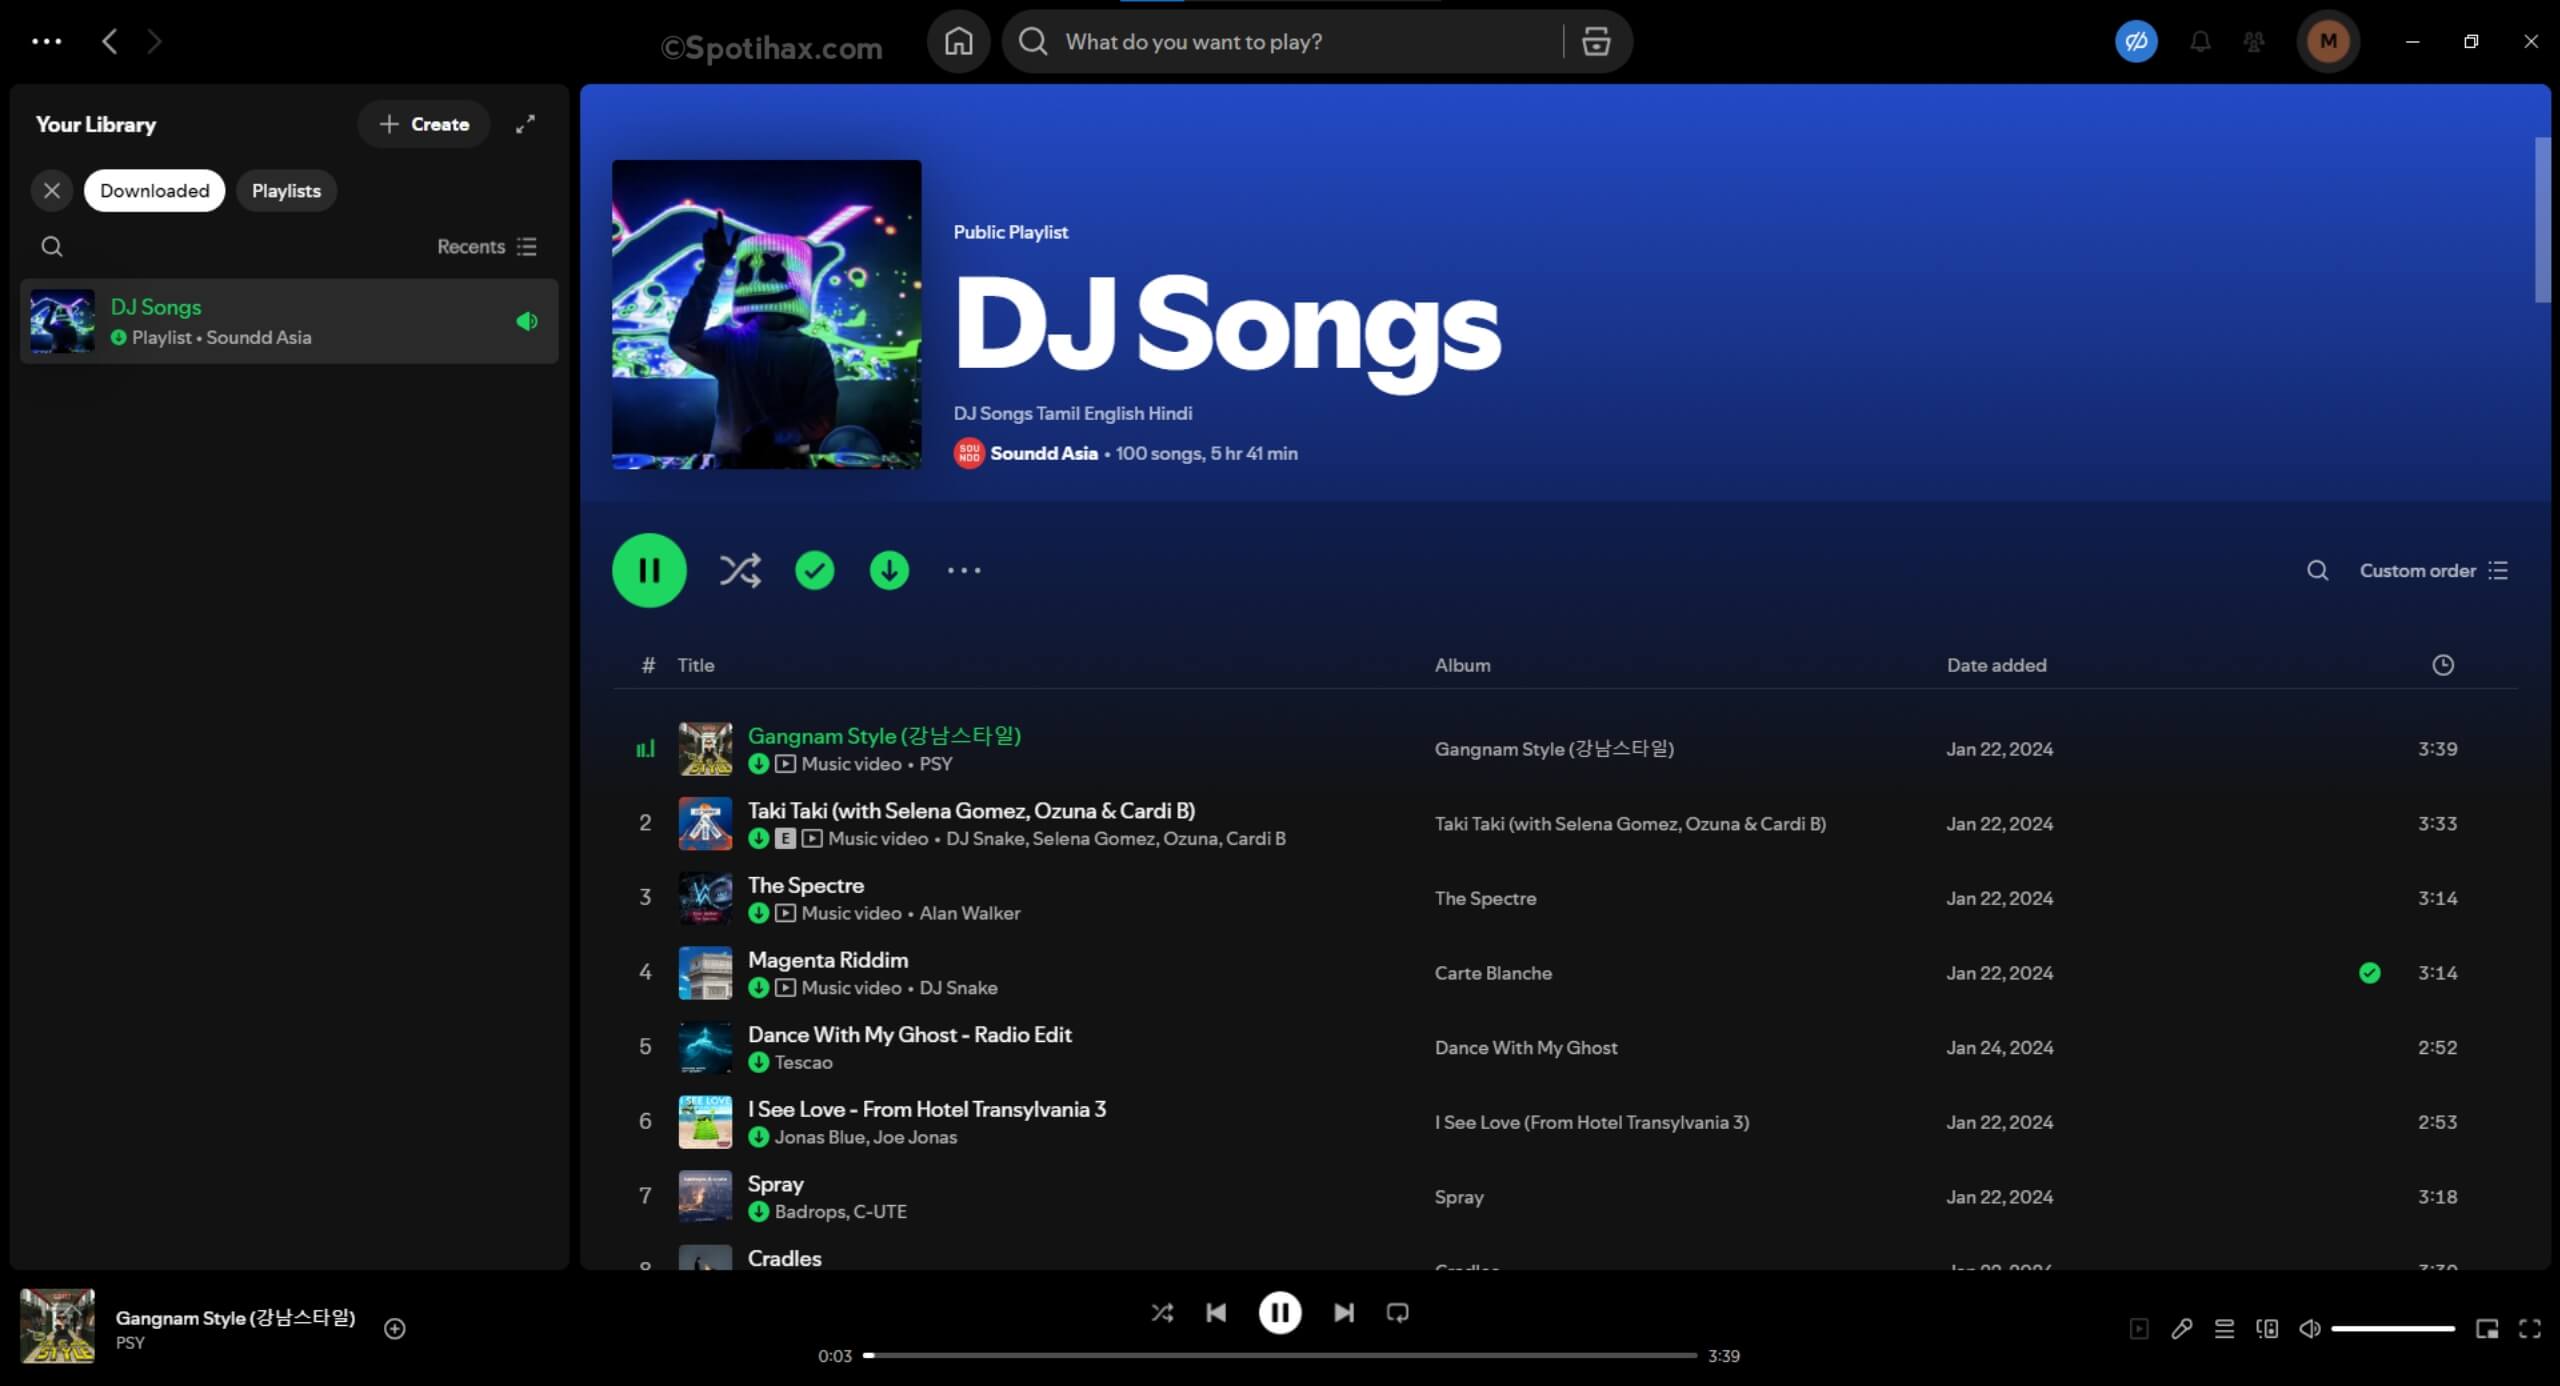Viewport: 2560px width, 1386px height.
Task: Sort by Date added column header
Action: [x=1996, y=665]
